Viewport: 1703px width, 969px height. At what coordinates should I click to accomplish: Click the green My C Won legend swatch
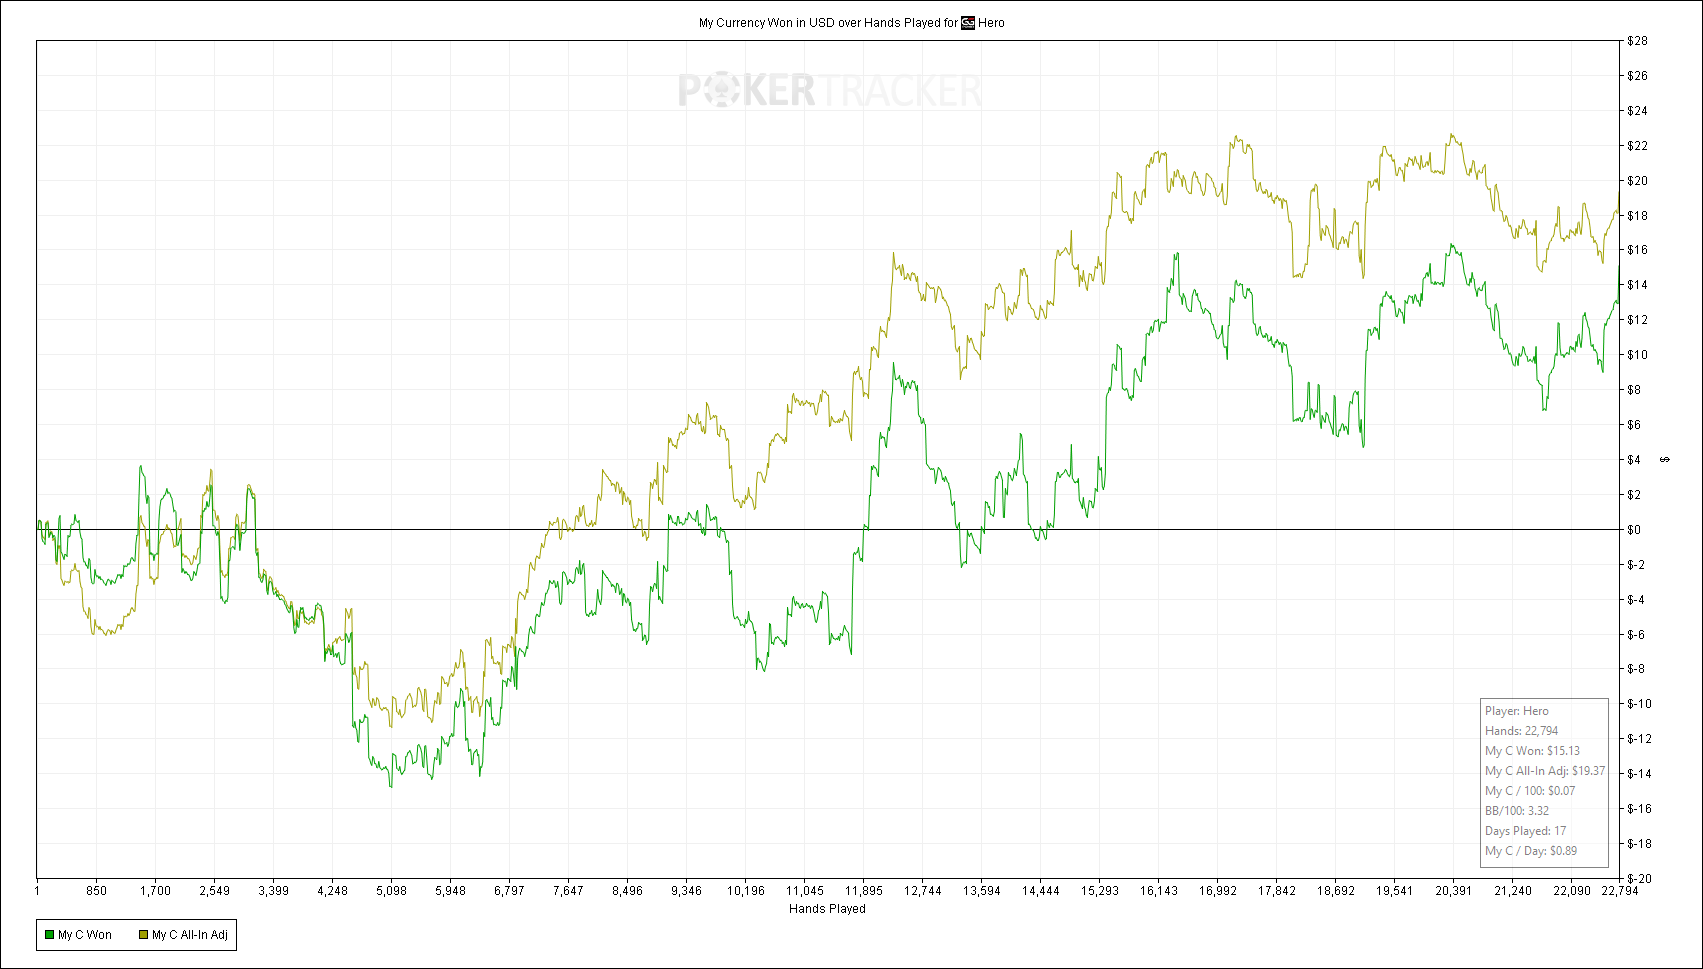click(49, 935)
